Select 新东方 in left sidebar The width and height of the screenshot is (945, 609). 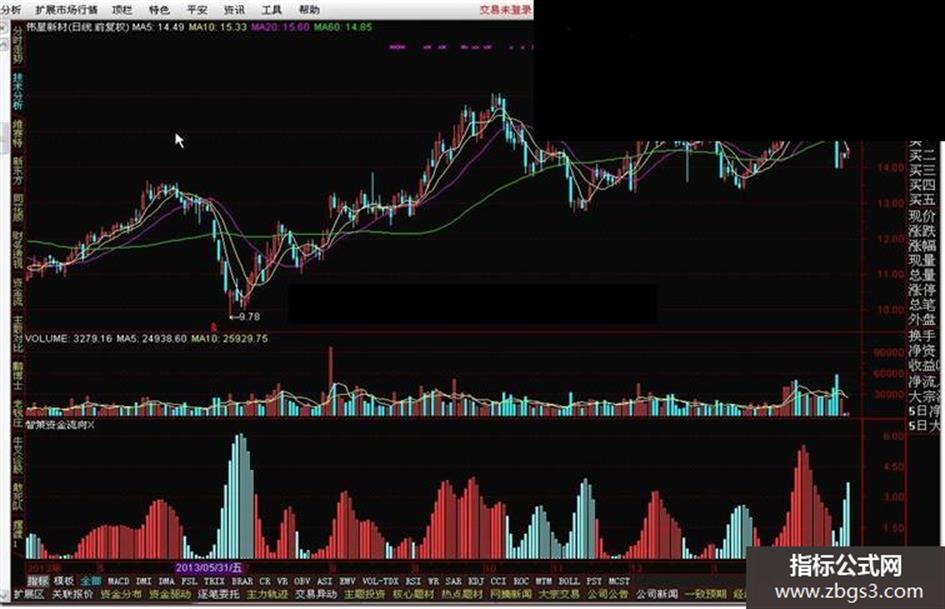18,172
